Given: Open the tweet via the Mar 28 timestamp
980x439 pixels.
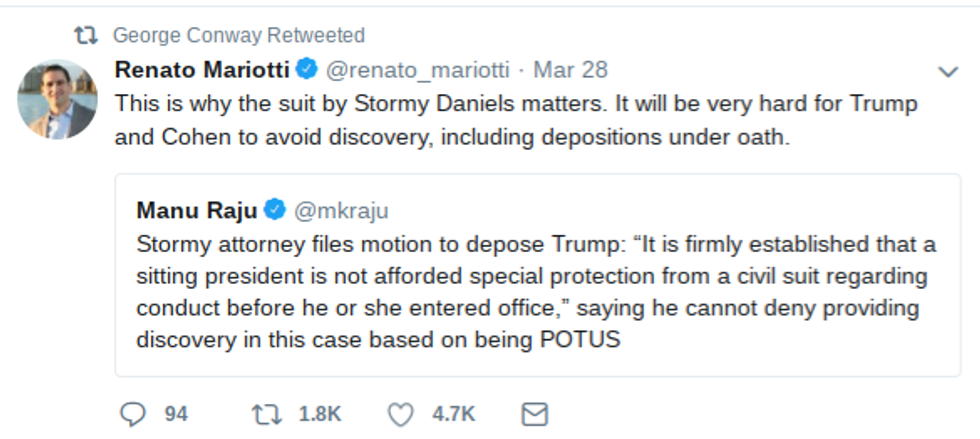Looking at the screenshot, I should [x=571, y=70].
